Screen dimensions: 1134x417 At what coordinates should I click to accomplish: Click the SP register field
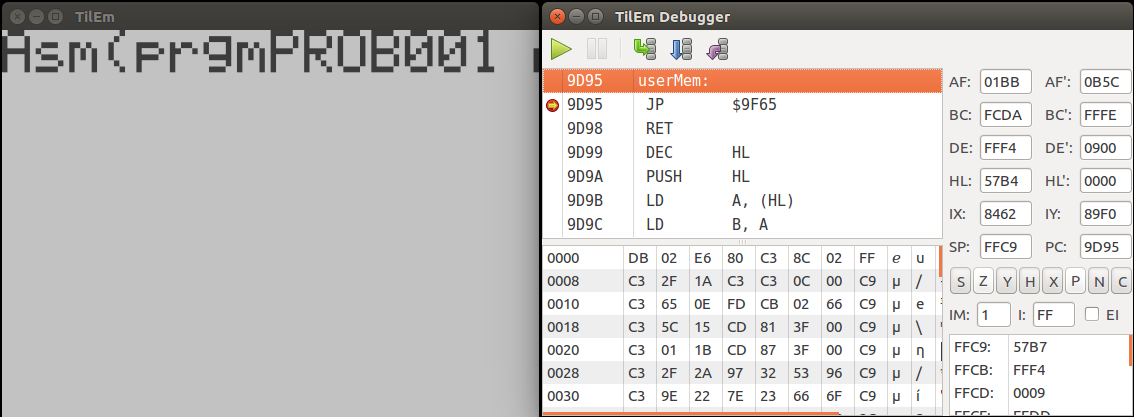tap(1005, 246)
